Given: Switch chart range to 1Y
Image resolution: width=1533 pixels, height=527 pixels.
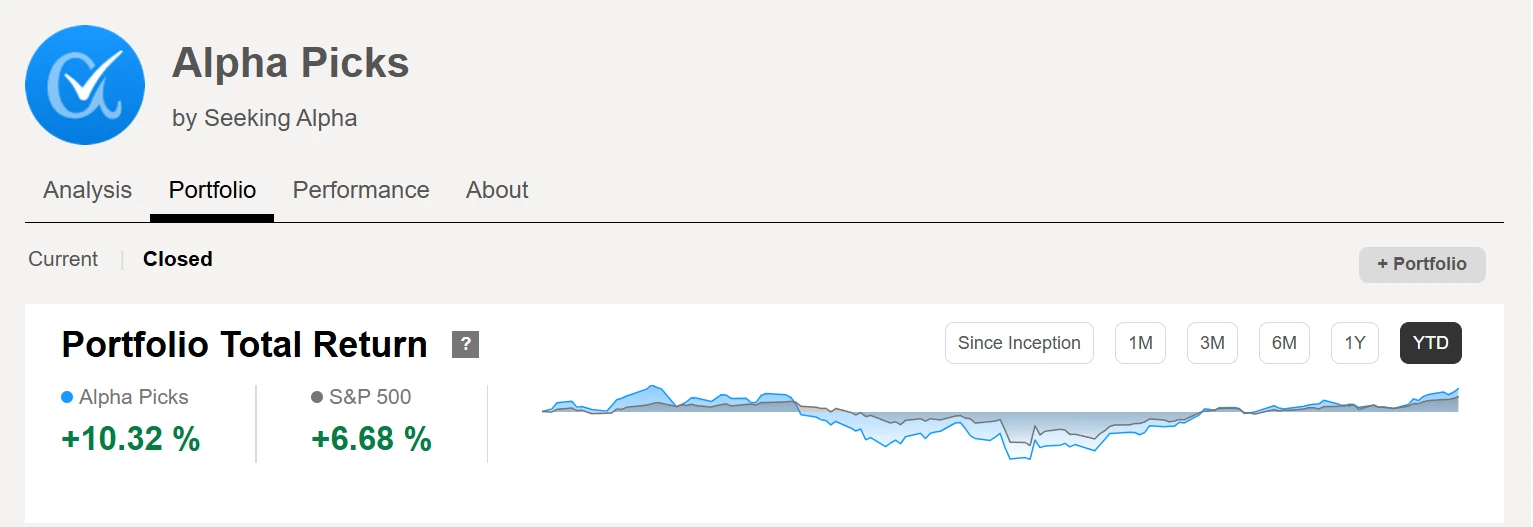Looking at the screenshot, I should coord(1355,343).
